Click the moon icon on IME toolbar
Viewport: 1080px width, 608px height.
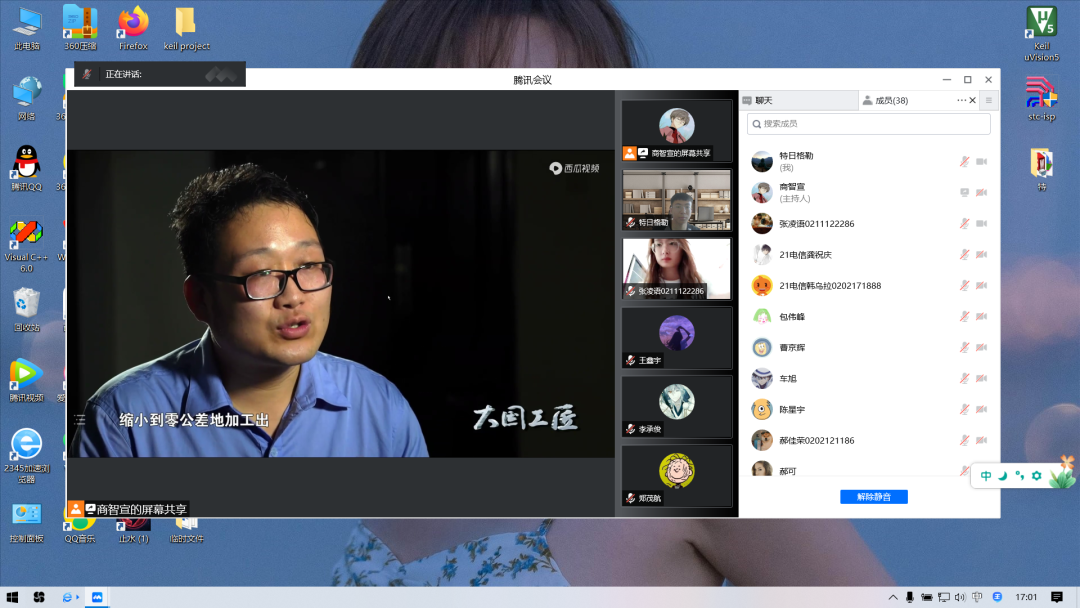1003,476
